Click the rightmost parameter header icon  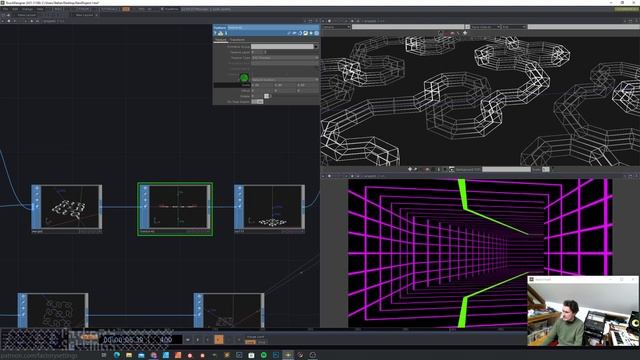316,33
